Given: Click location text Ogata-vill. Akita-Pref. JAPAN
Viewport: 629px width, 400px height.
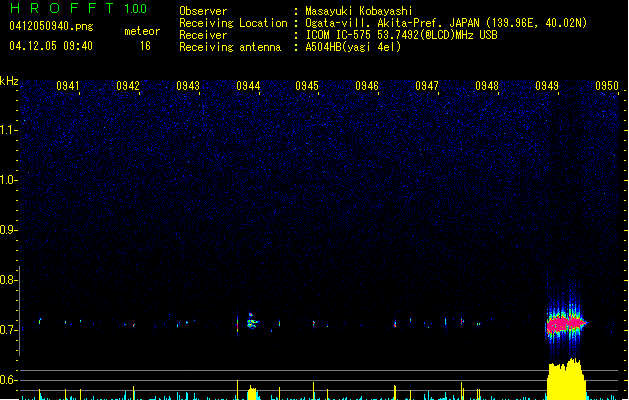Looking at the screenshot, I should pos(392,23).
